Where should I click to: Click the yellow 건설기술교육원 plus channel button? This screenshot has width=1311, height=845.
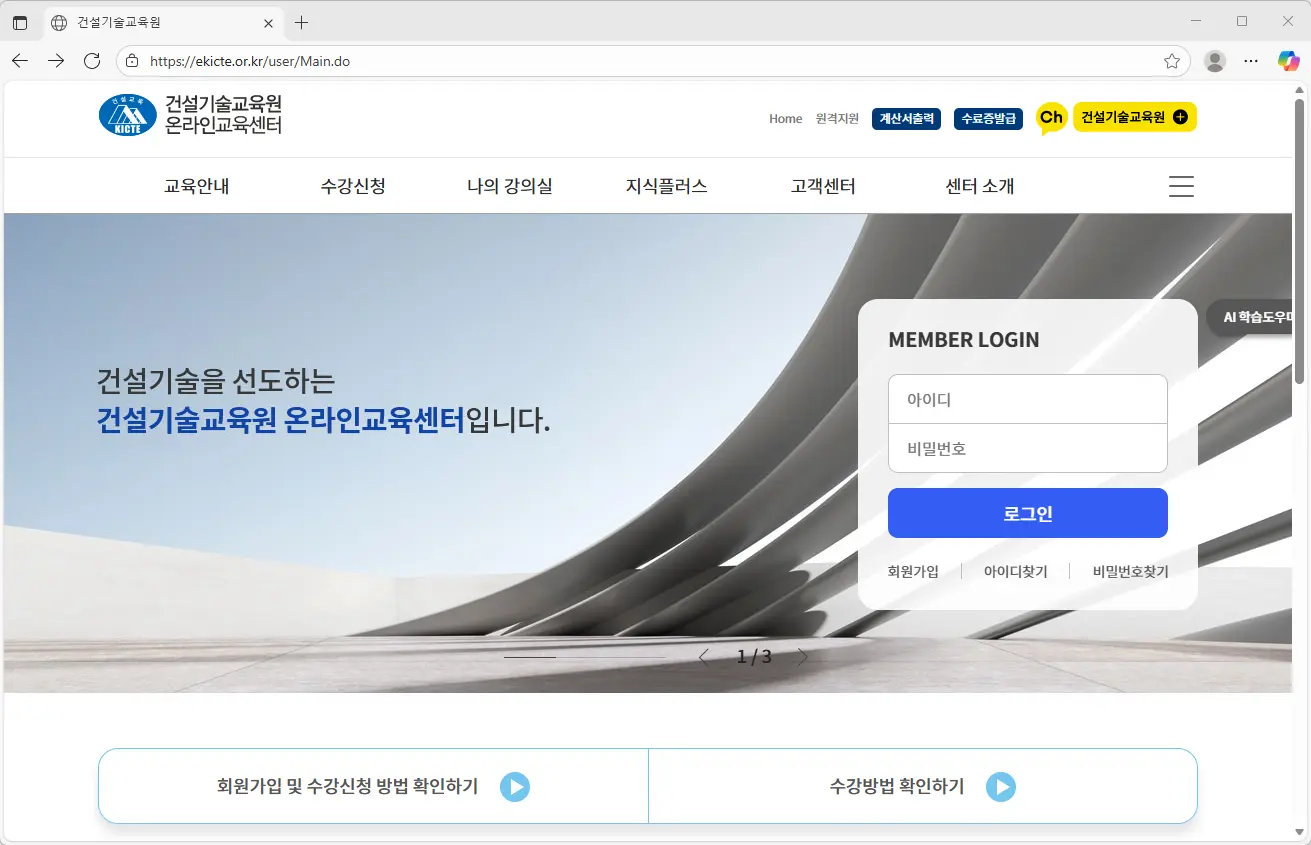1135,117
